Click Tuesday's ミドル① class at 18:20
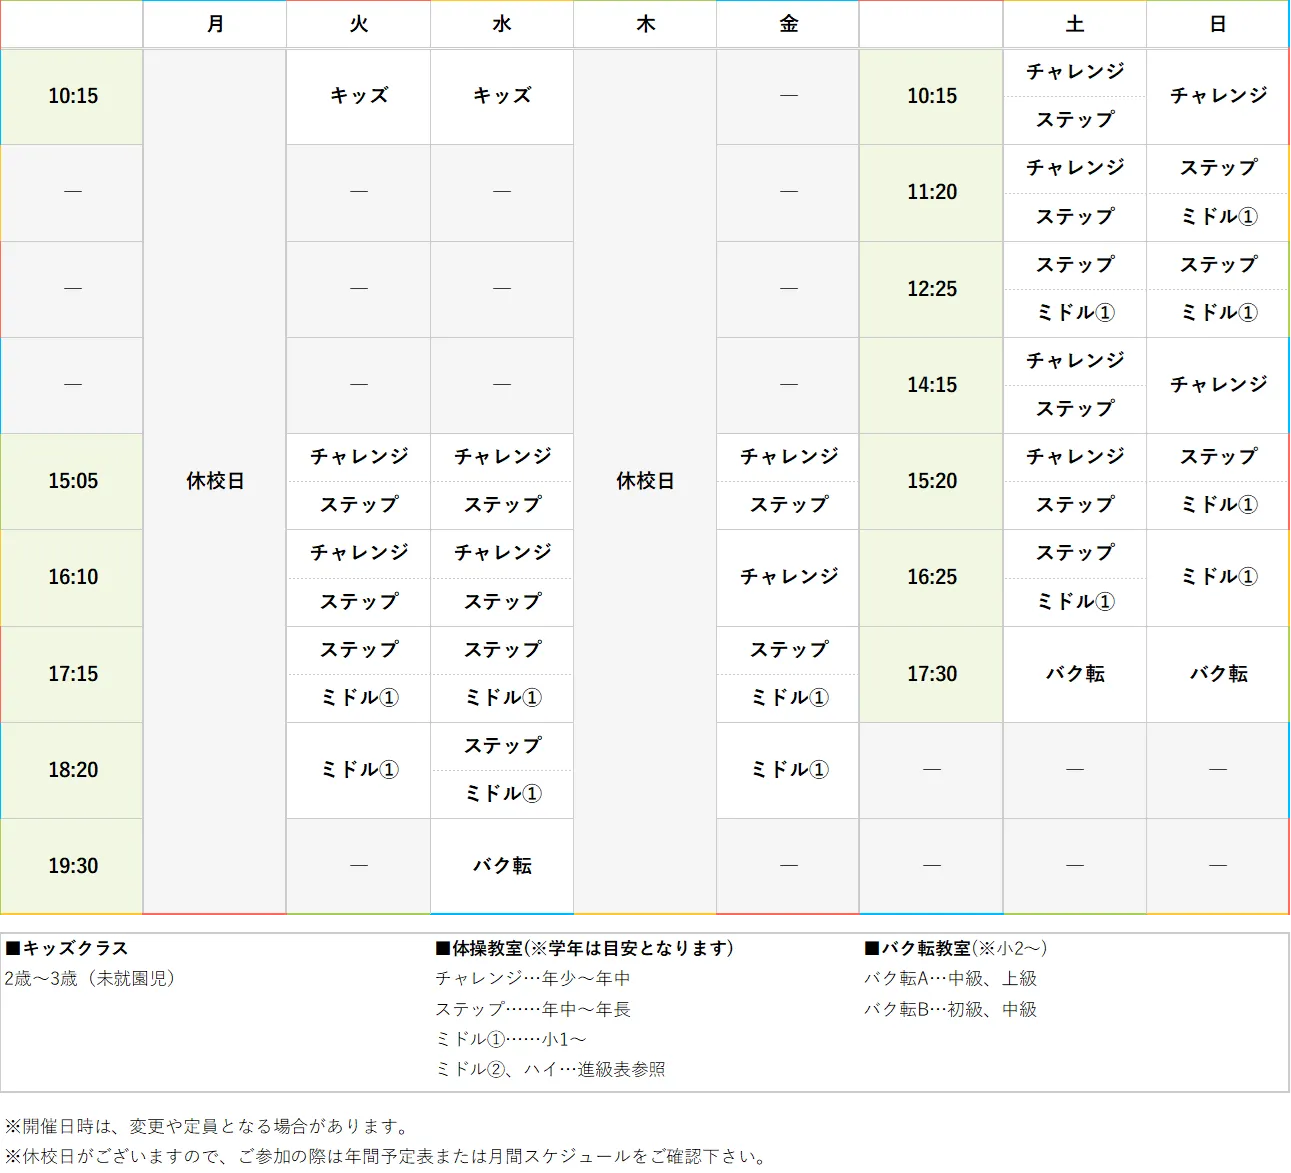This screenshot has height=1173, width=1291. coord(359,770)
